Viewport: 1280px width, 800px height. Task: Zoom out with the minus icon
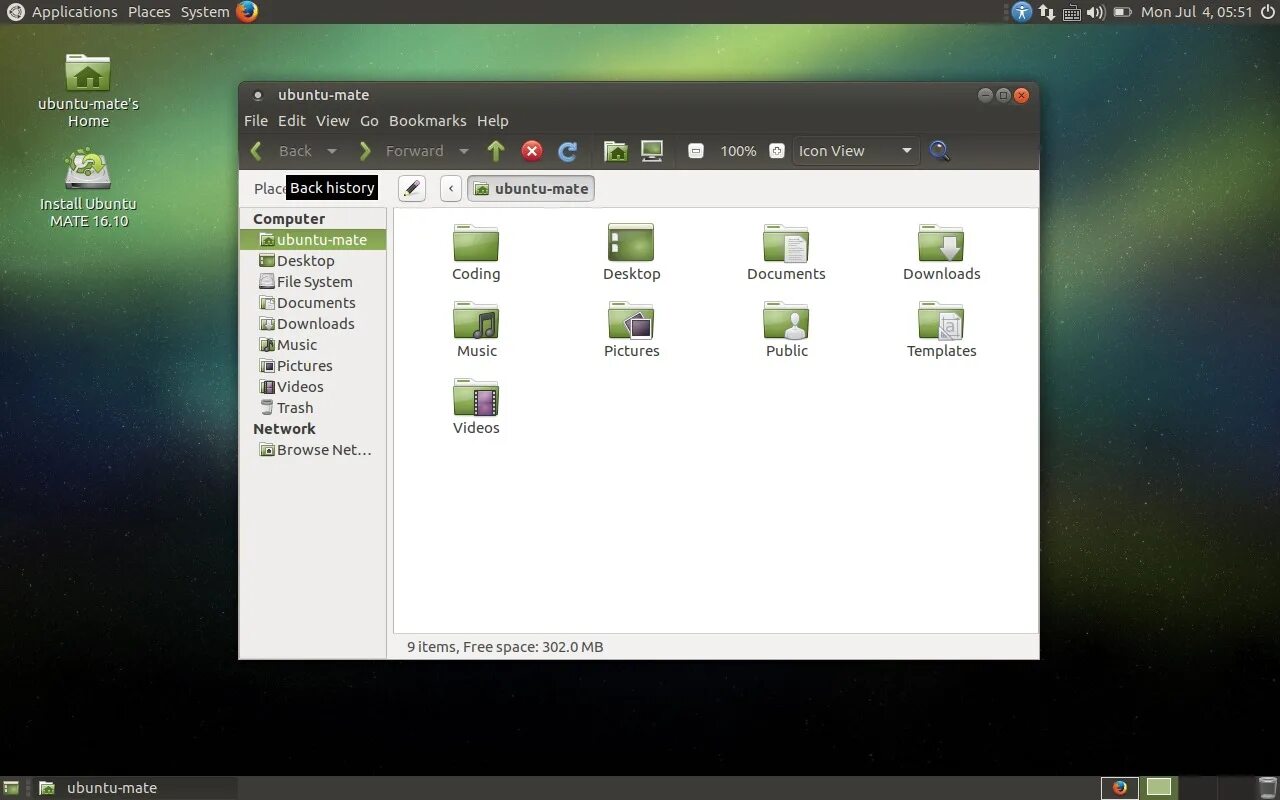pos(697,151)
